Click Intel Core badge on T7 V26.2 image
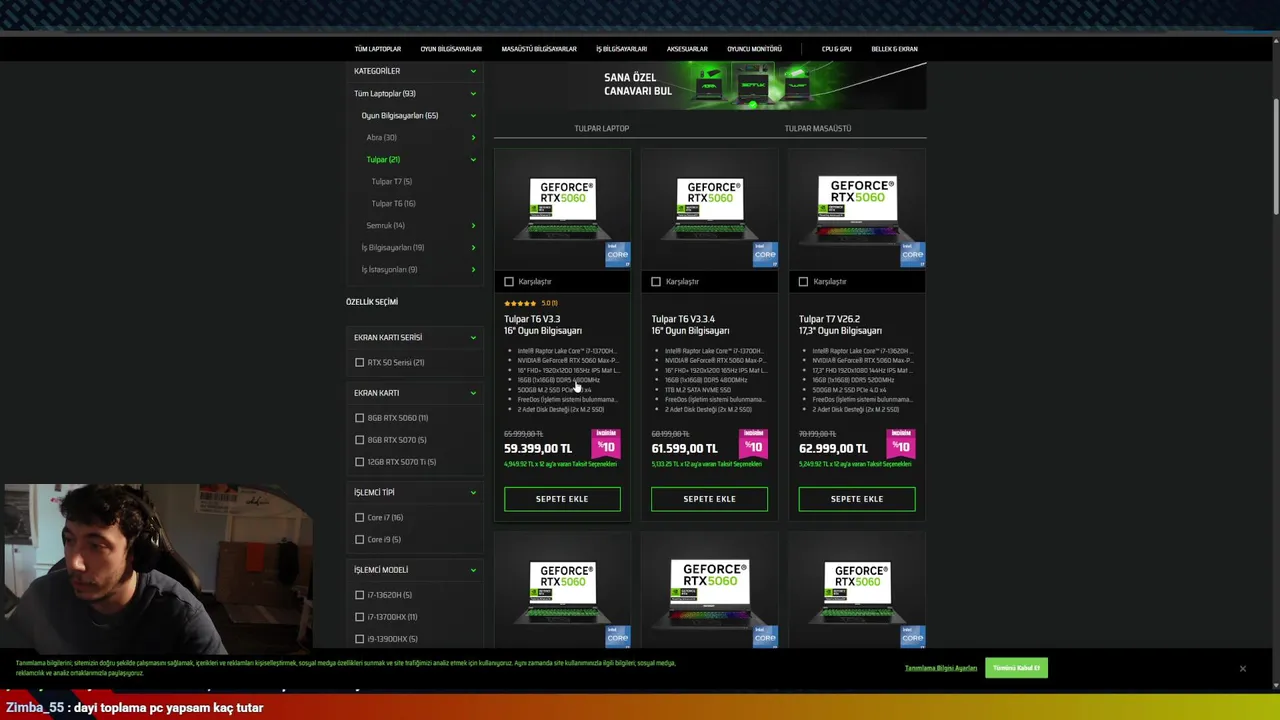 [x=912, y=254]
